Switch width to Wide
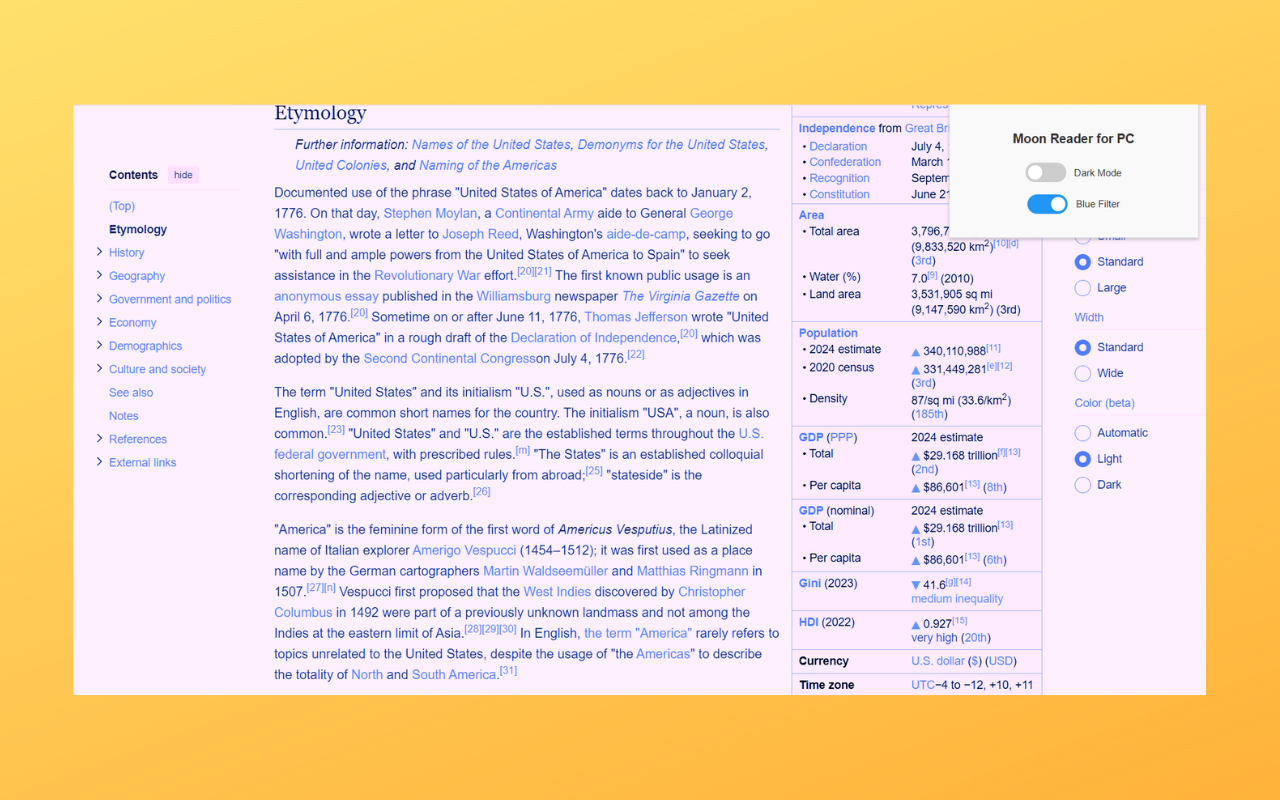Viewport: 1280px width, 800px height. [x=1082, y=373]
